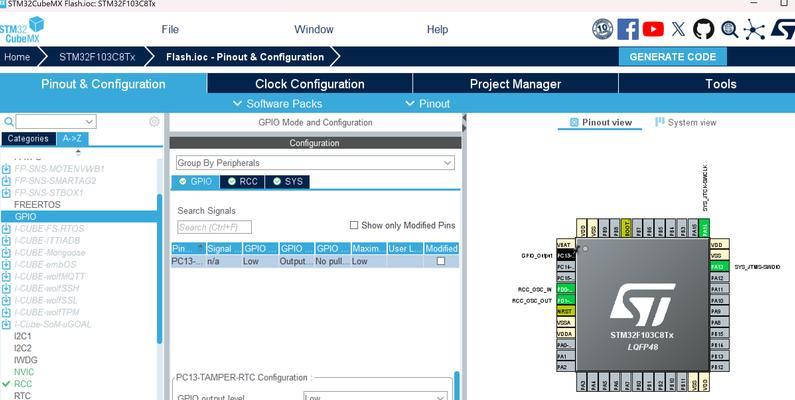Click download icon next to I-CUBE-wolfTPM
Image resolution: width=795 pixels, height=400 pixels.
pyautogui.click(x=6, y=312)
